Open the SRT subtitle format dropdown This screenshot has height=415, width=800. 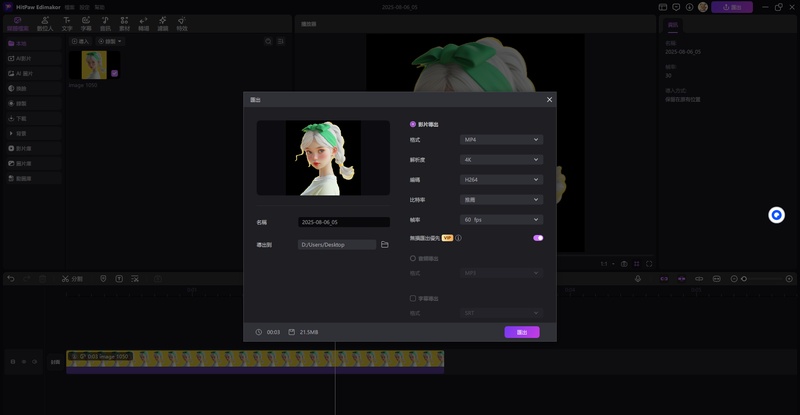501,313
